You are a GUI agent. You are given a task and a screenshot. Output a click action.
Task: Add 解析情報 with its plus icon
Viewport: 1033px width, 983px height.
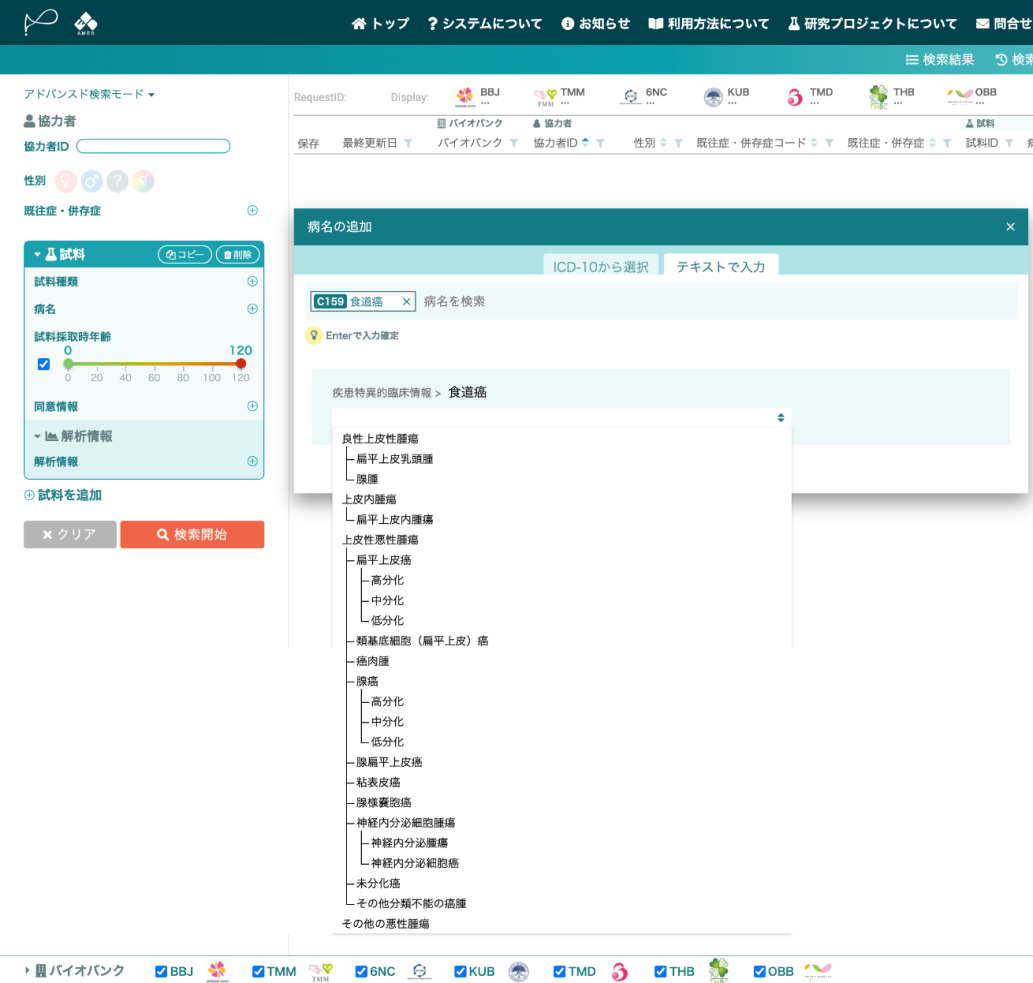coord(252,461)
